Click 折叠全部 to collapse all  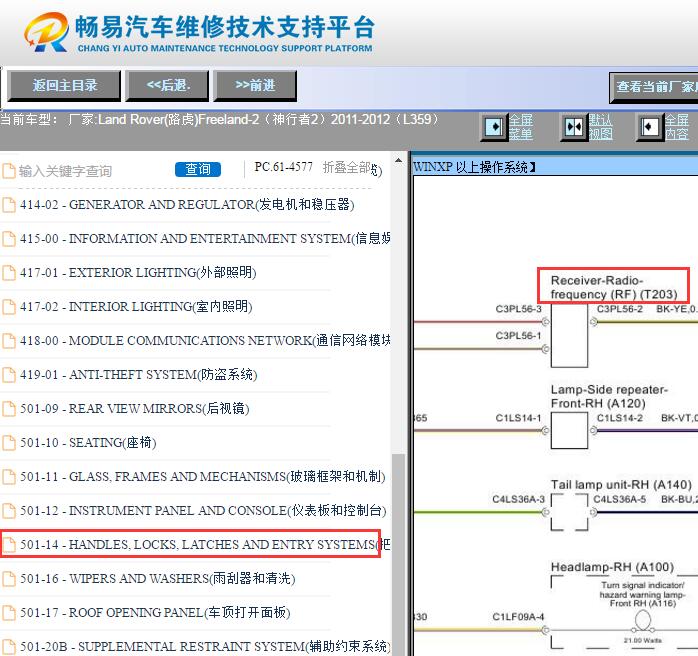coord(346,167)
